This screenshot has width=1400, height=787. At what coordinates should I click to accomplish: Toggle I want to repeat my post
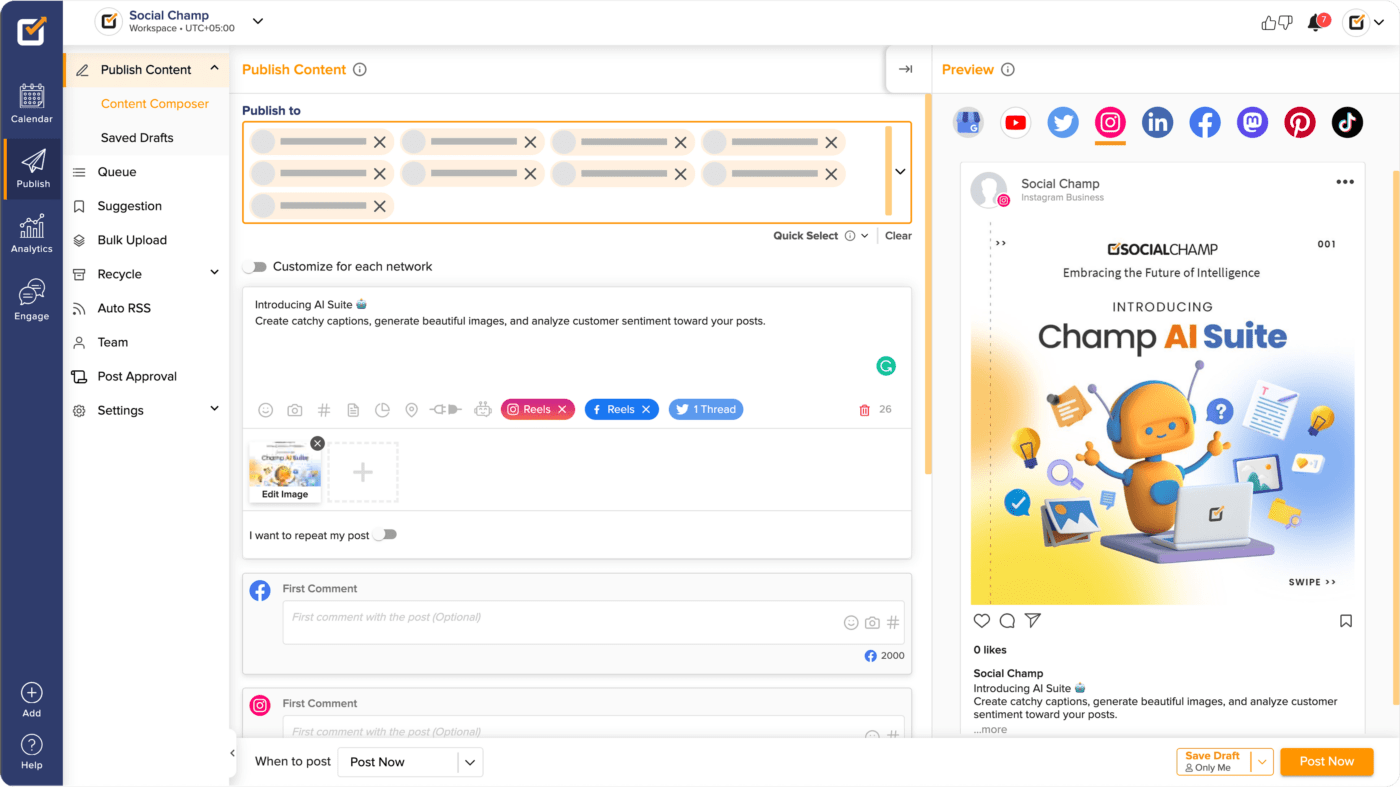tap(385, 535)
